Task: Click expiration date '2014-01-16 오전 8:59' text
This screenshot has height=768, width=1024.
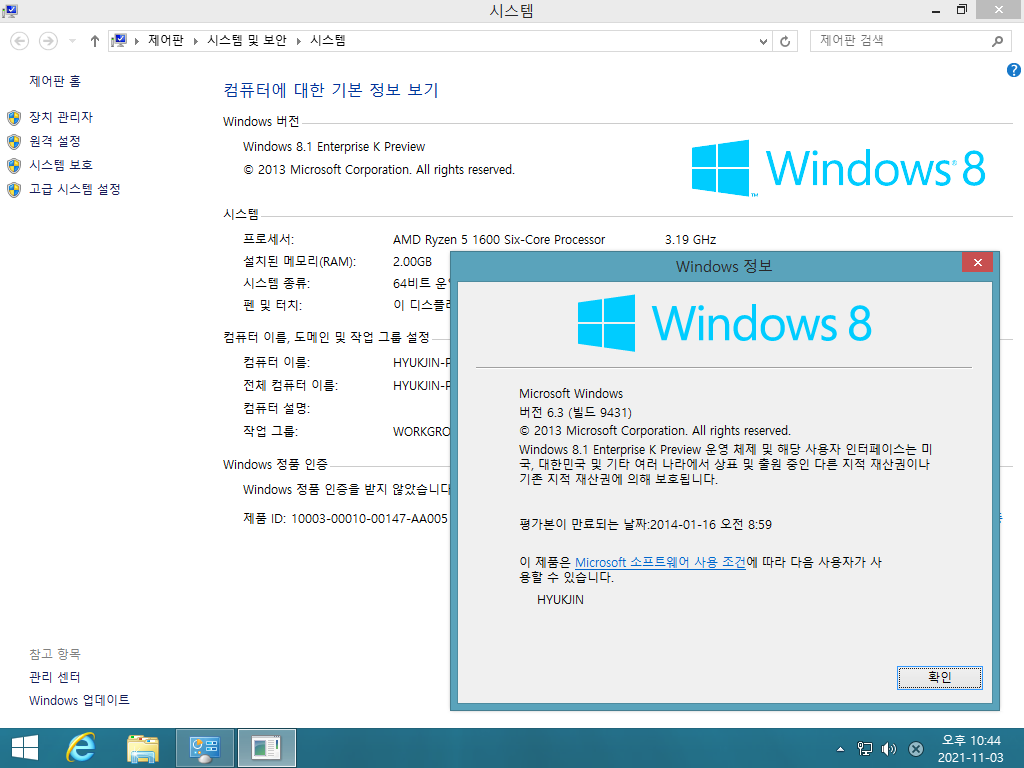Action: point(711,524)
